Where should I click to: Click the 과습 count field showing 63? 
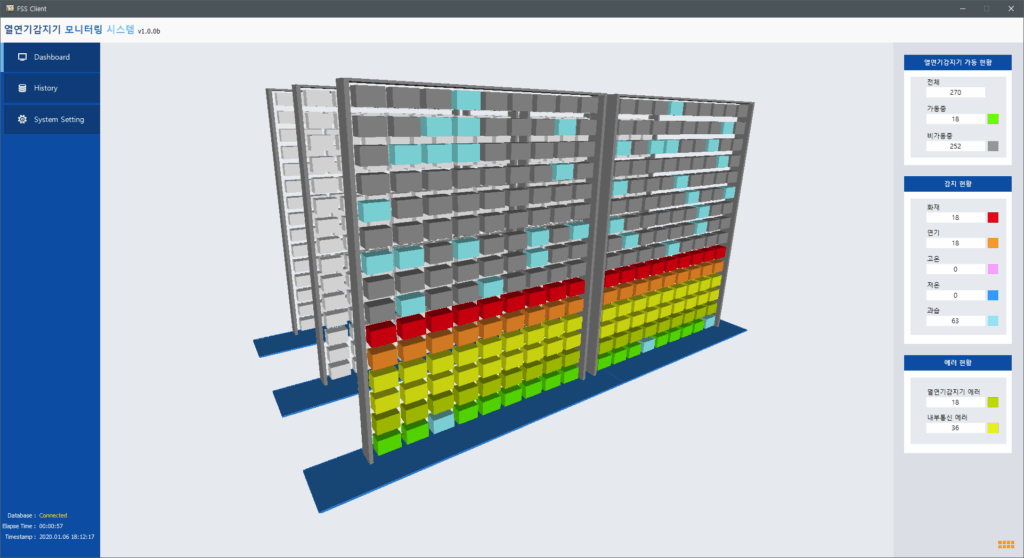pos(955,321)
